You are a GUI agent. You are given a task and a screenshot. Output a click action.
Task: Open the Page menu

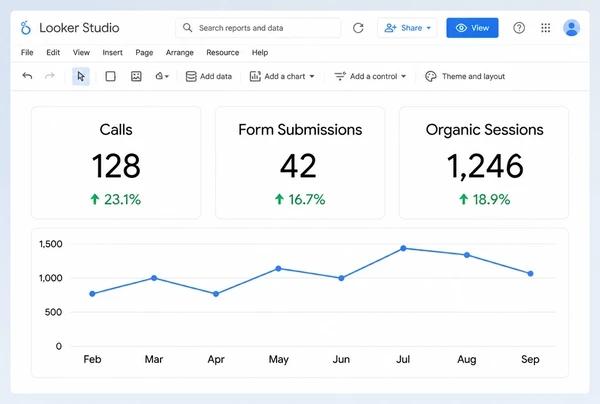click(144, 52)
